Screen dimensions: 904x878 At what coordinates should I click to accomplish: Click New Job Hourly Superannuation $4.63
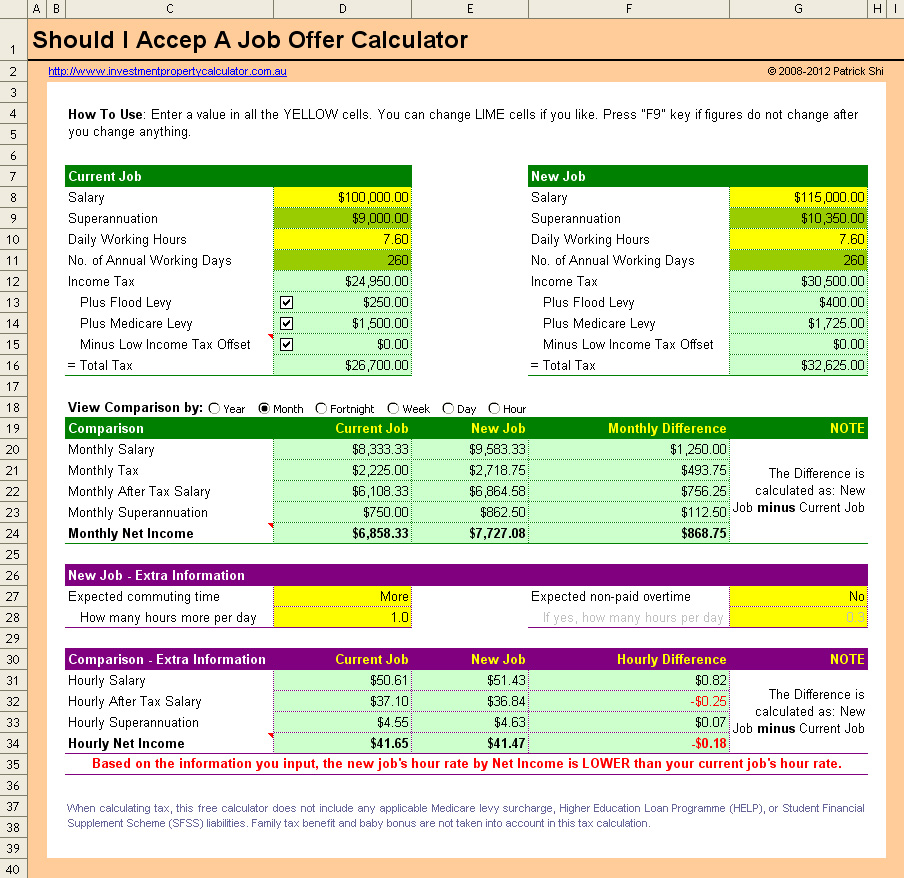point(470,723)
